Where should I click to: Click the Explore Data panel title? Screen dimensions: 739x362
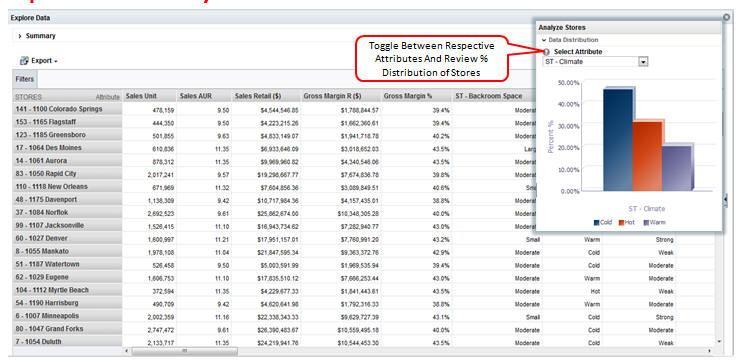[x=31, y=18]
